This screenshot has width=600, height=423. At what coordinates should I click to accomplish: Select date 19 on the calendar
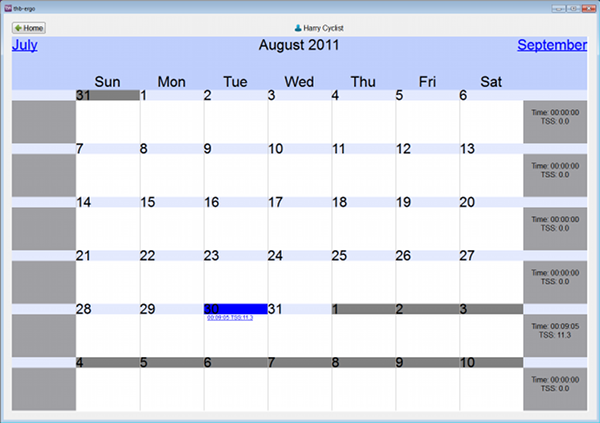point(427,202)
